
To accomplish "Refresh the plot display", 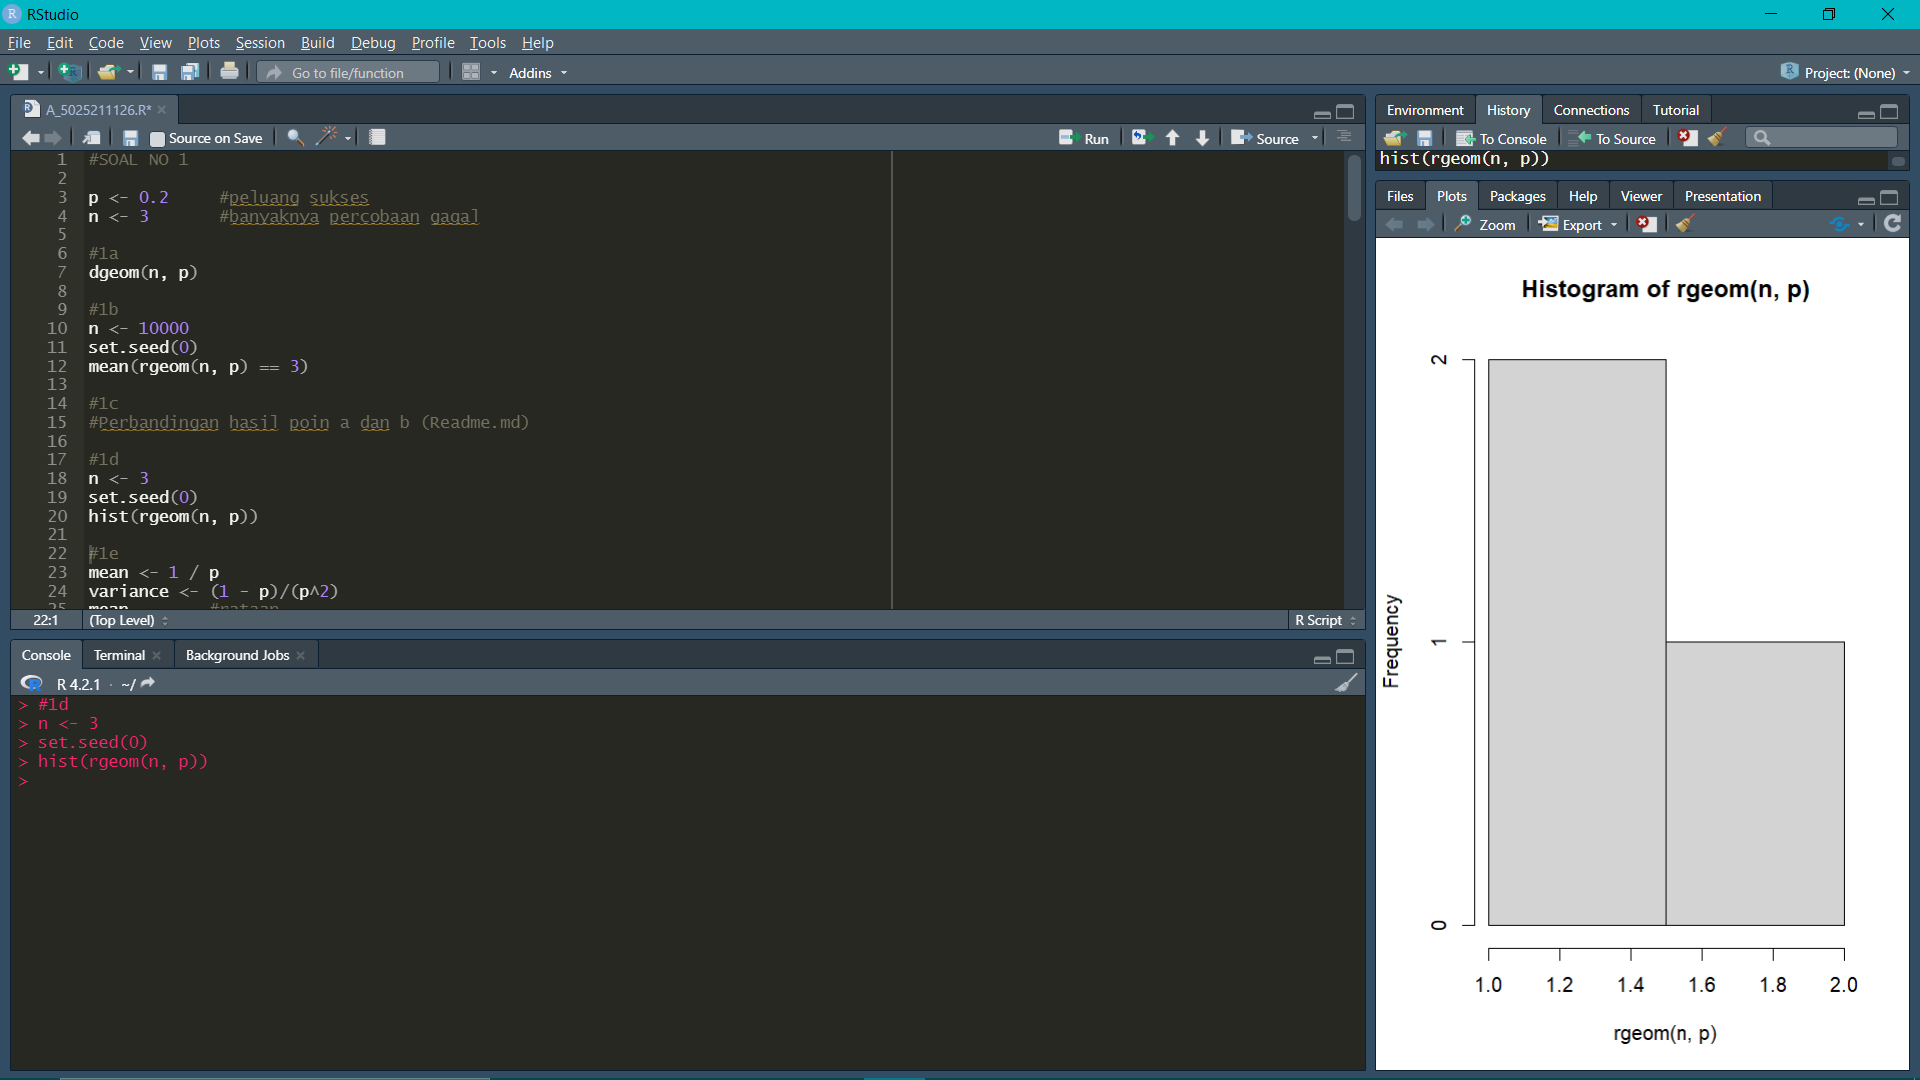I will (x=1891, y=224).
